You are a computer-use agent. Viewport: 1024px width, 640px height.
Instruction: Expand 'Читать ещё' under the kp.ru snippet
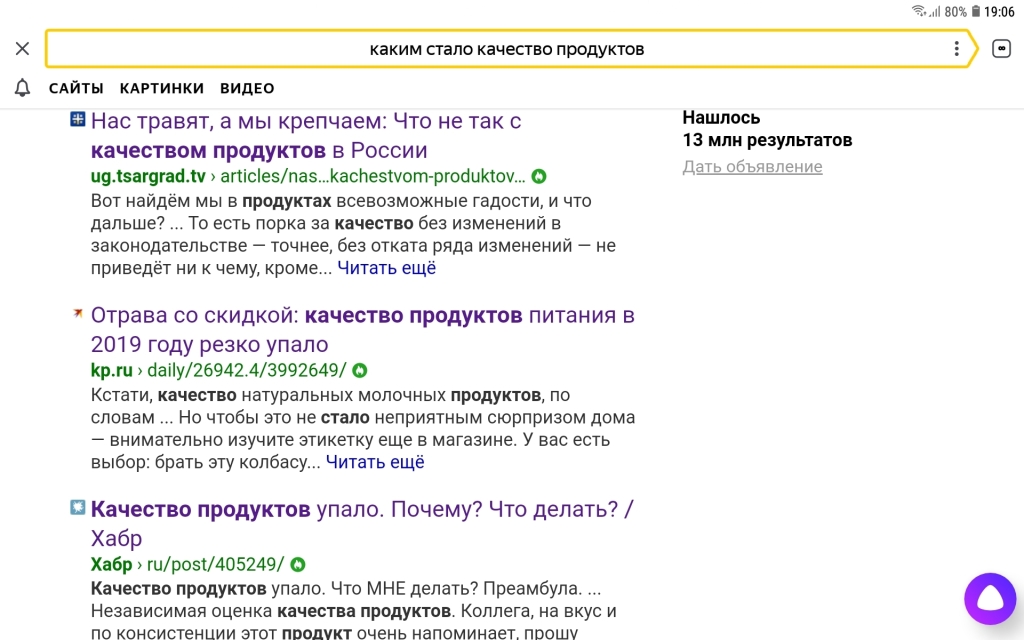375,462
